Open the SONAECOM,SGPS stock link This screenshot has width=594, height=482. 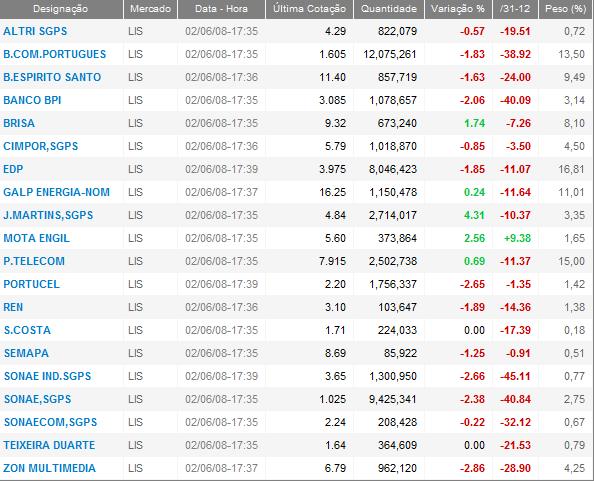[50, 422]
